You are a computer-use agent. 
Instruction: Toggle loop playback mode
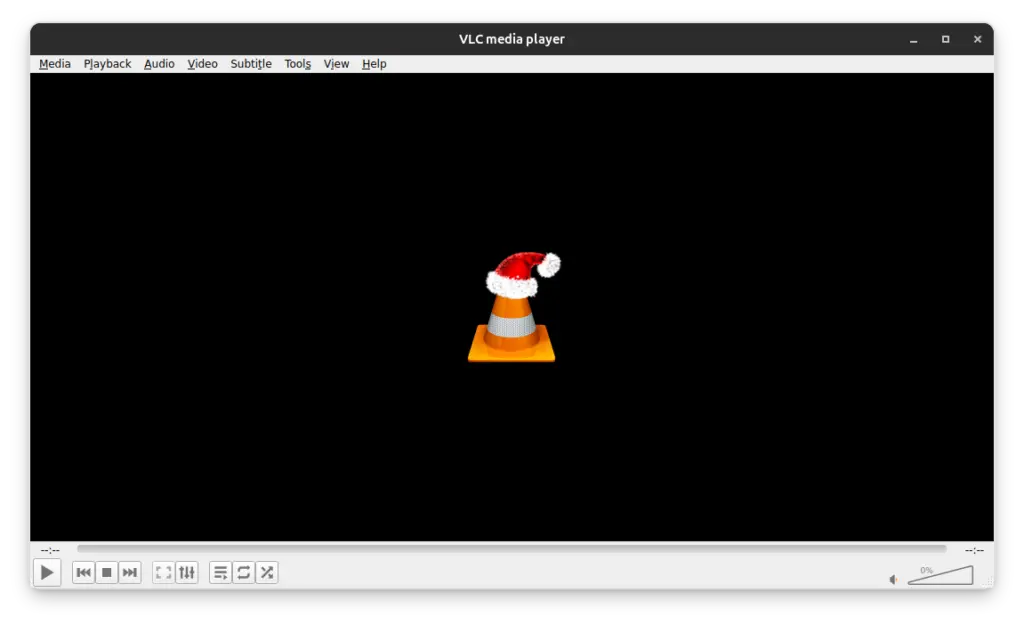point(243,572)
